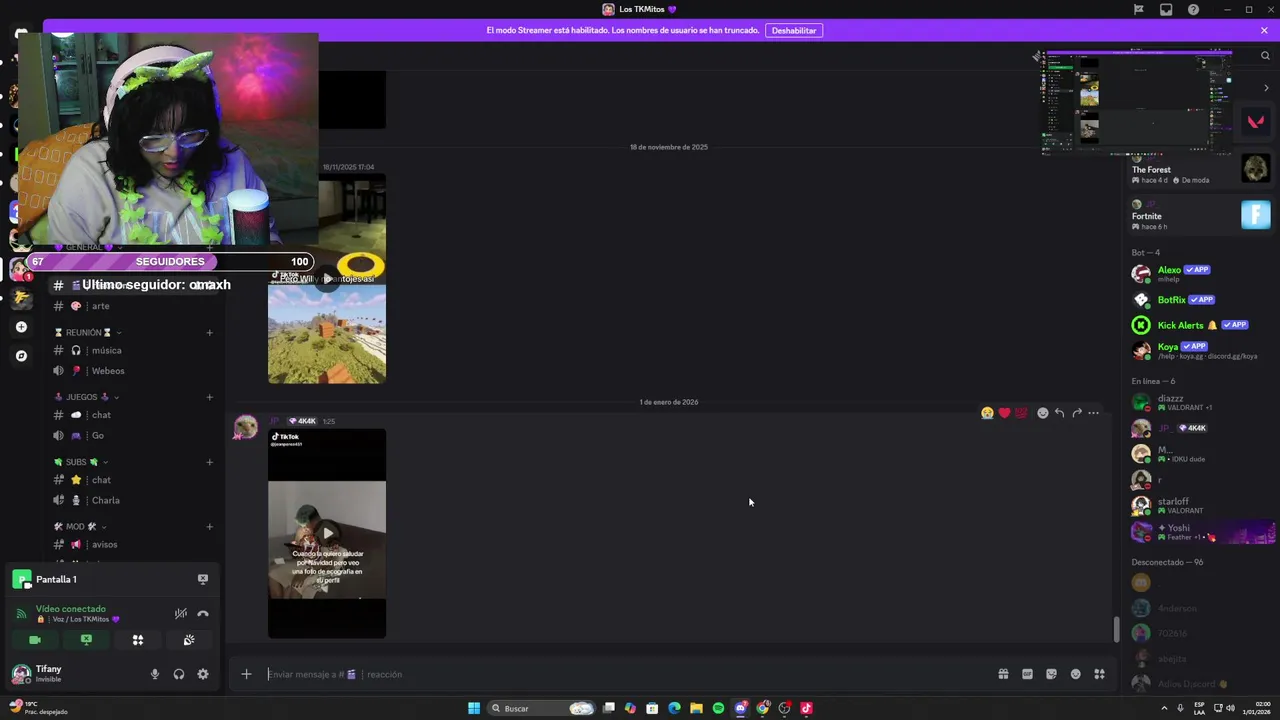
Task: Collapse the REUNIÓN category
Action: (88, 332)
